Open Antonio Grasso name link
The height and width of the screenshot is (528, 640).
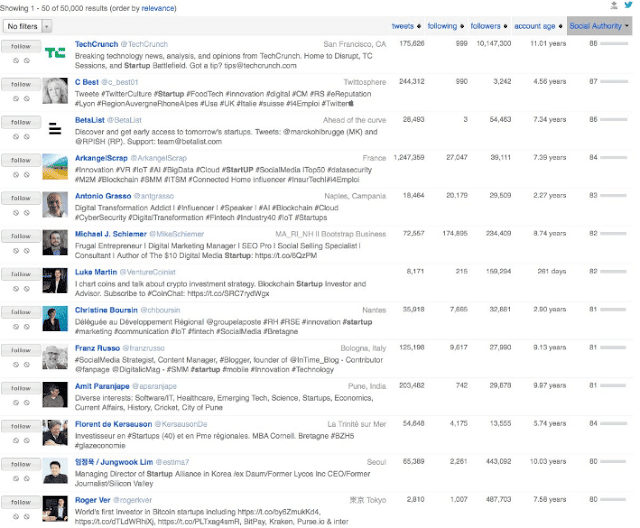click(103, 196)
